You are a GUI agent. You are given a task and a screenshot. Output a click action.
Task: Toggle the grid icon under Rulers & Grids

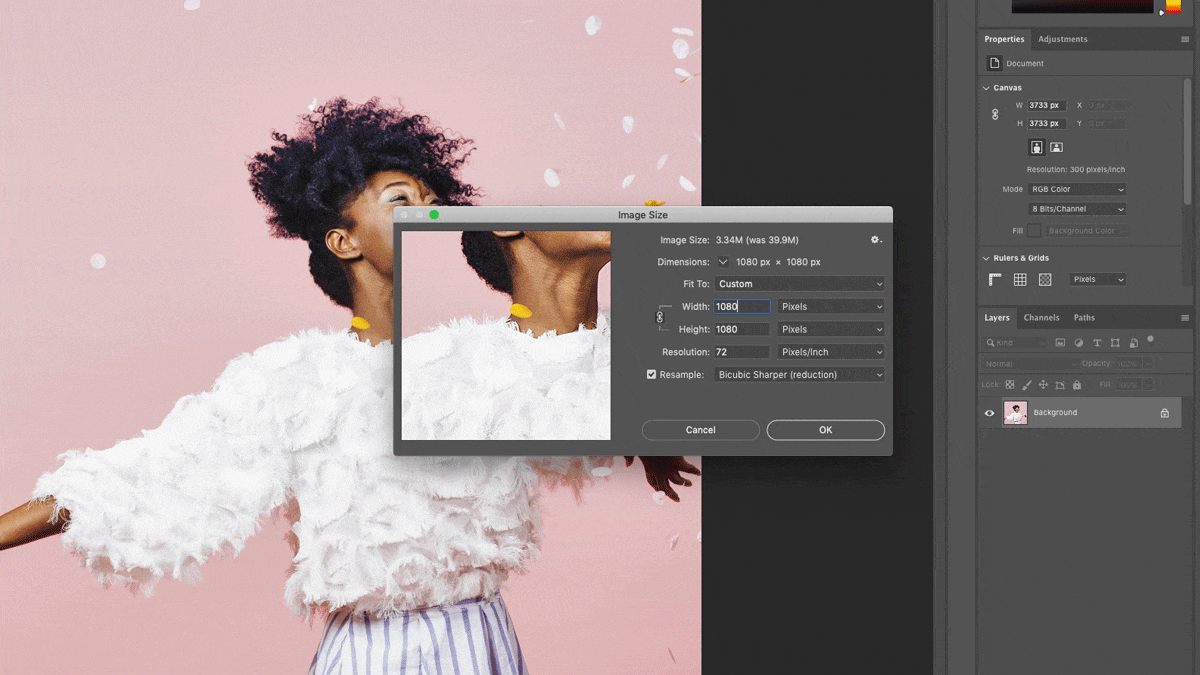pyautogui.click(x=1019, y=278)
